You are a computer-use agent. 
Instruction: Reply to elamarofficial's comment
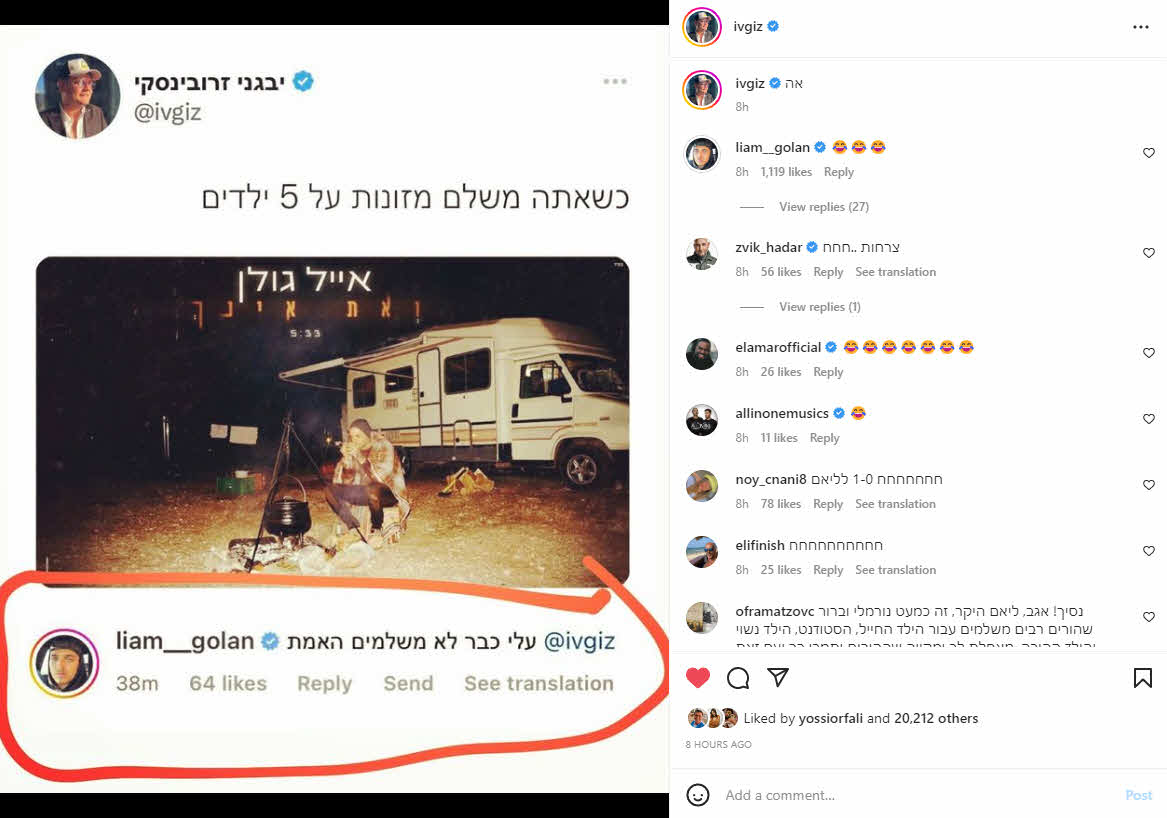(828, 371)
